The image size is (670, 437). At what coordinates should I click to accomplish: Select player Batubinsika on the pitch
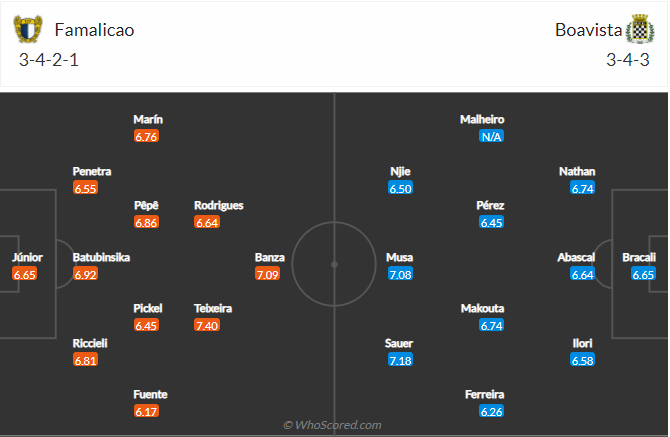(101, 257)
